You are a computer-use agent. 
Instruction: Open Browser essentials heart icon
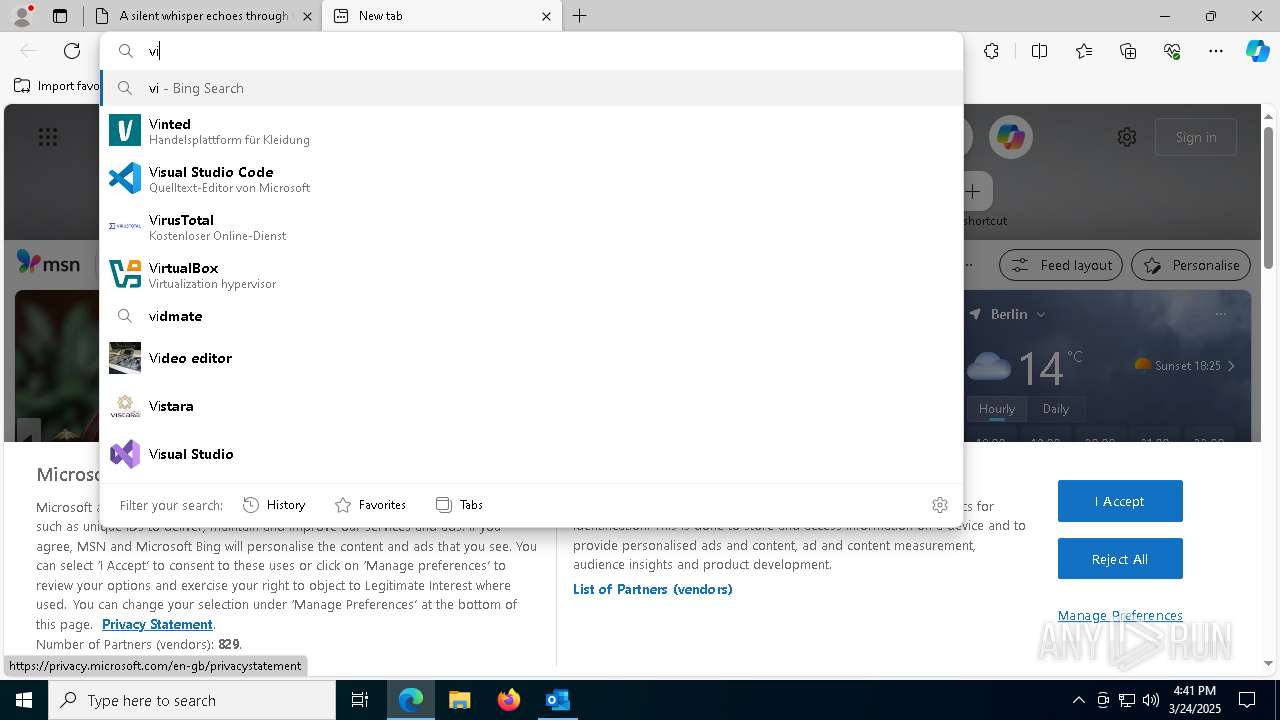point(1172,51)
